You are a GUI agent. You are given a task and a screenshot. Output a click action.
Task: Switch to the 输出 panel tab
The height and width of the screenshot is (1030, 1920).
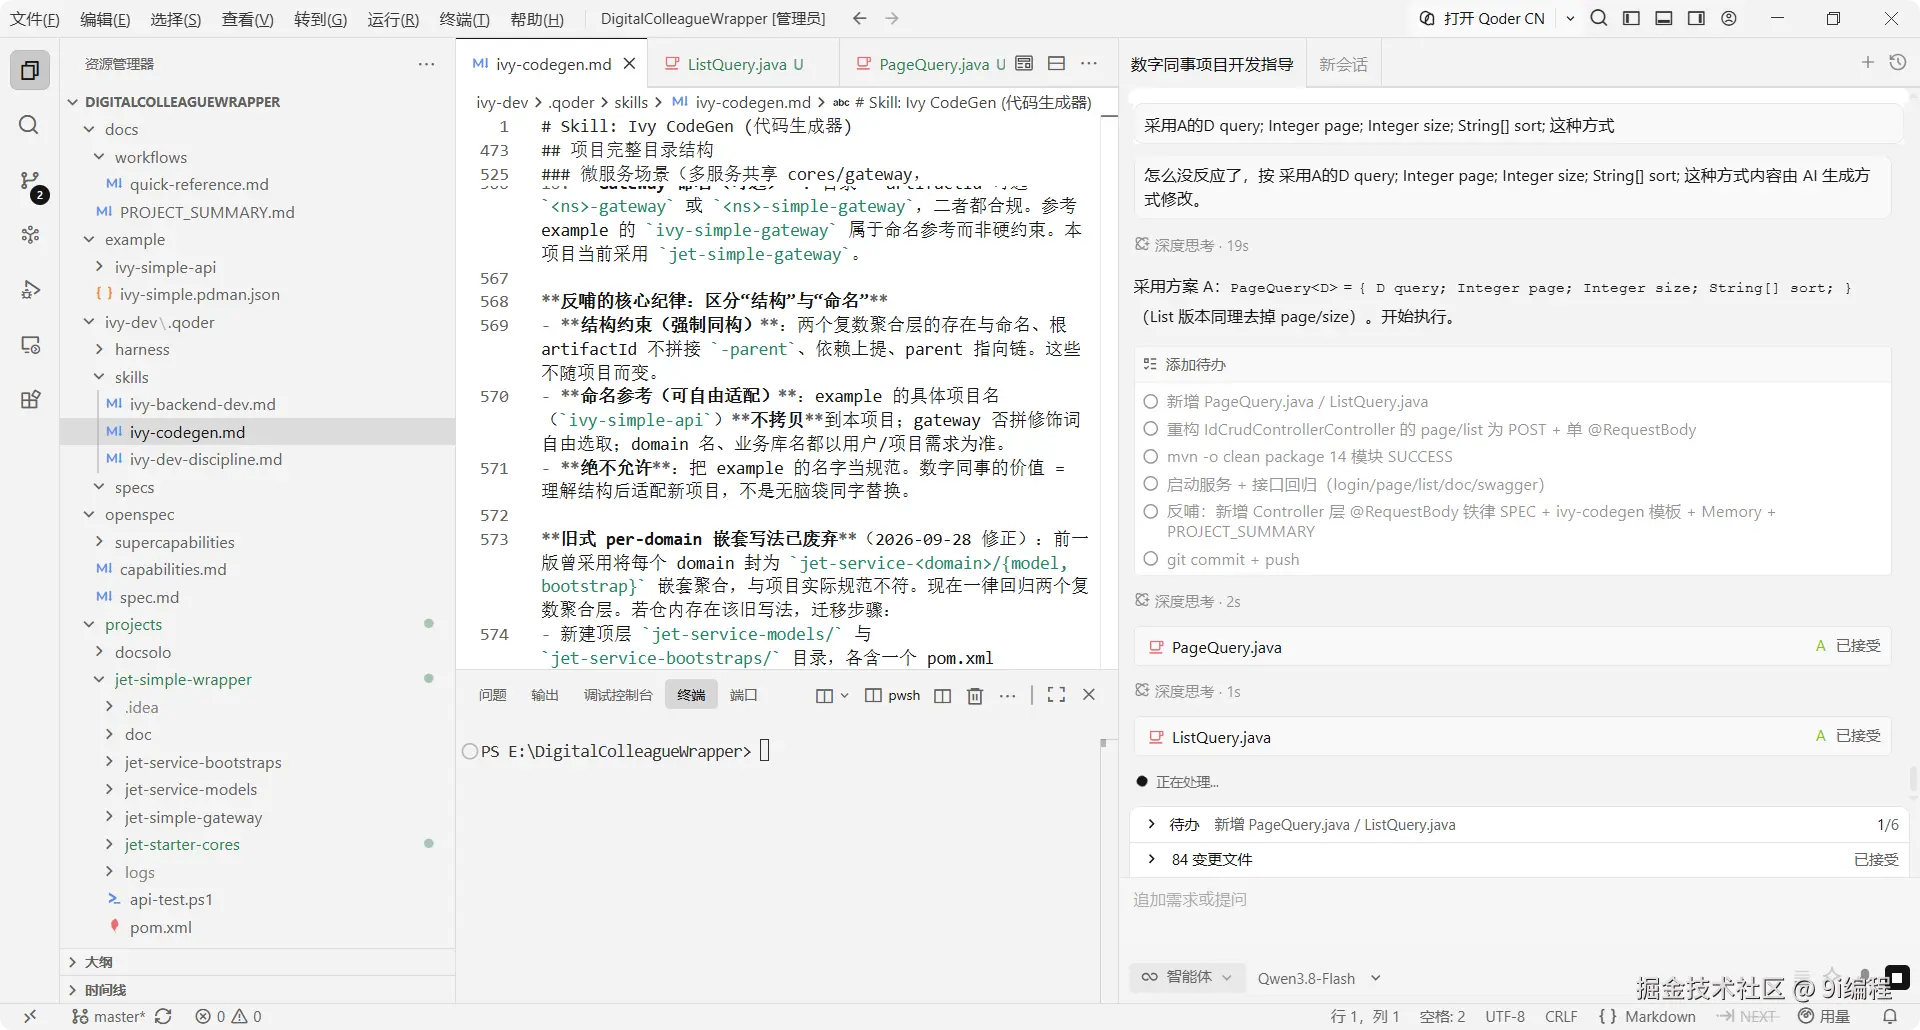coord(544,695)
